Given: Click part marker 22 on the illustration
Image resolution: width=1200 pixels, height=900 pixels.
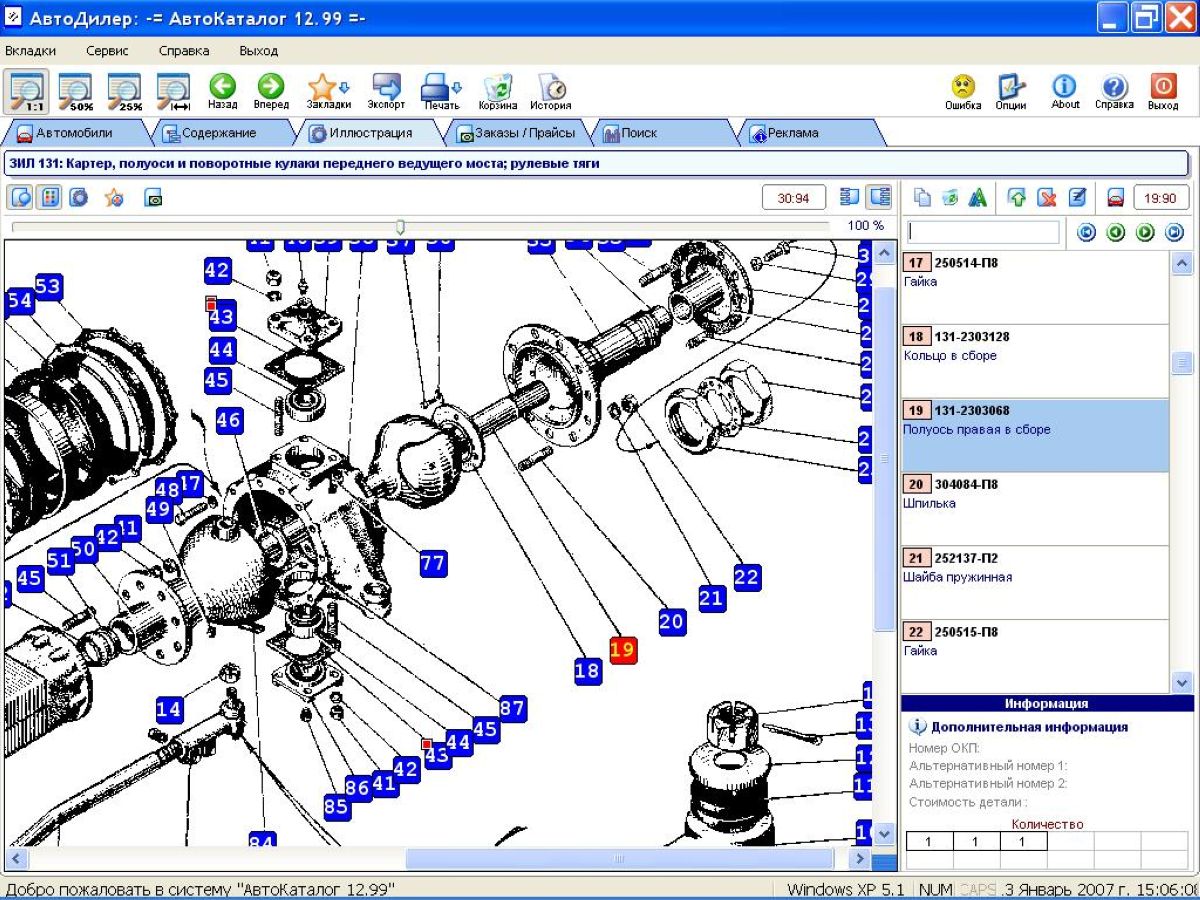Looking at the screenshot, I should click(x=746, y=576).
